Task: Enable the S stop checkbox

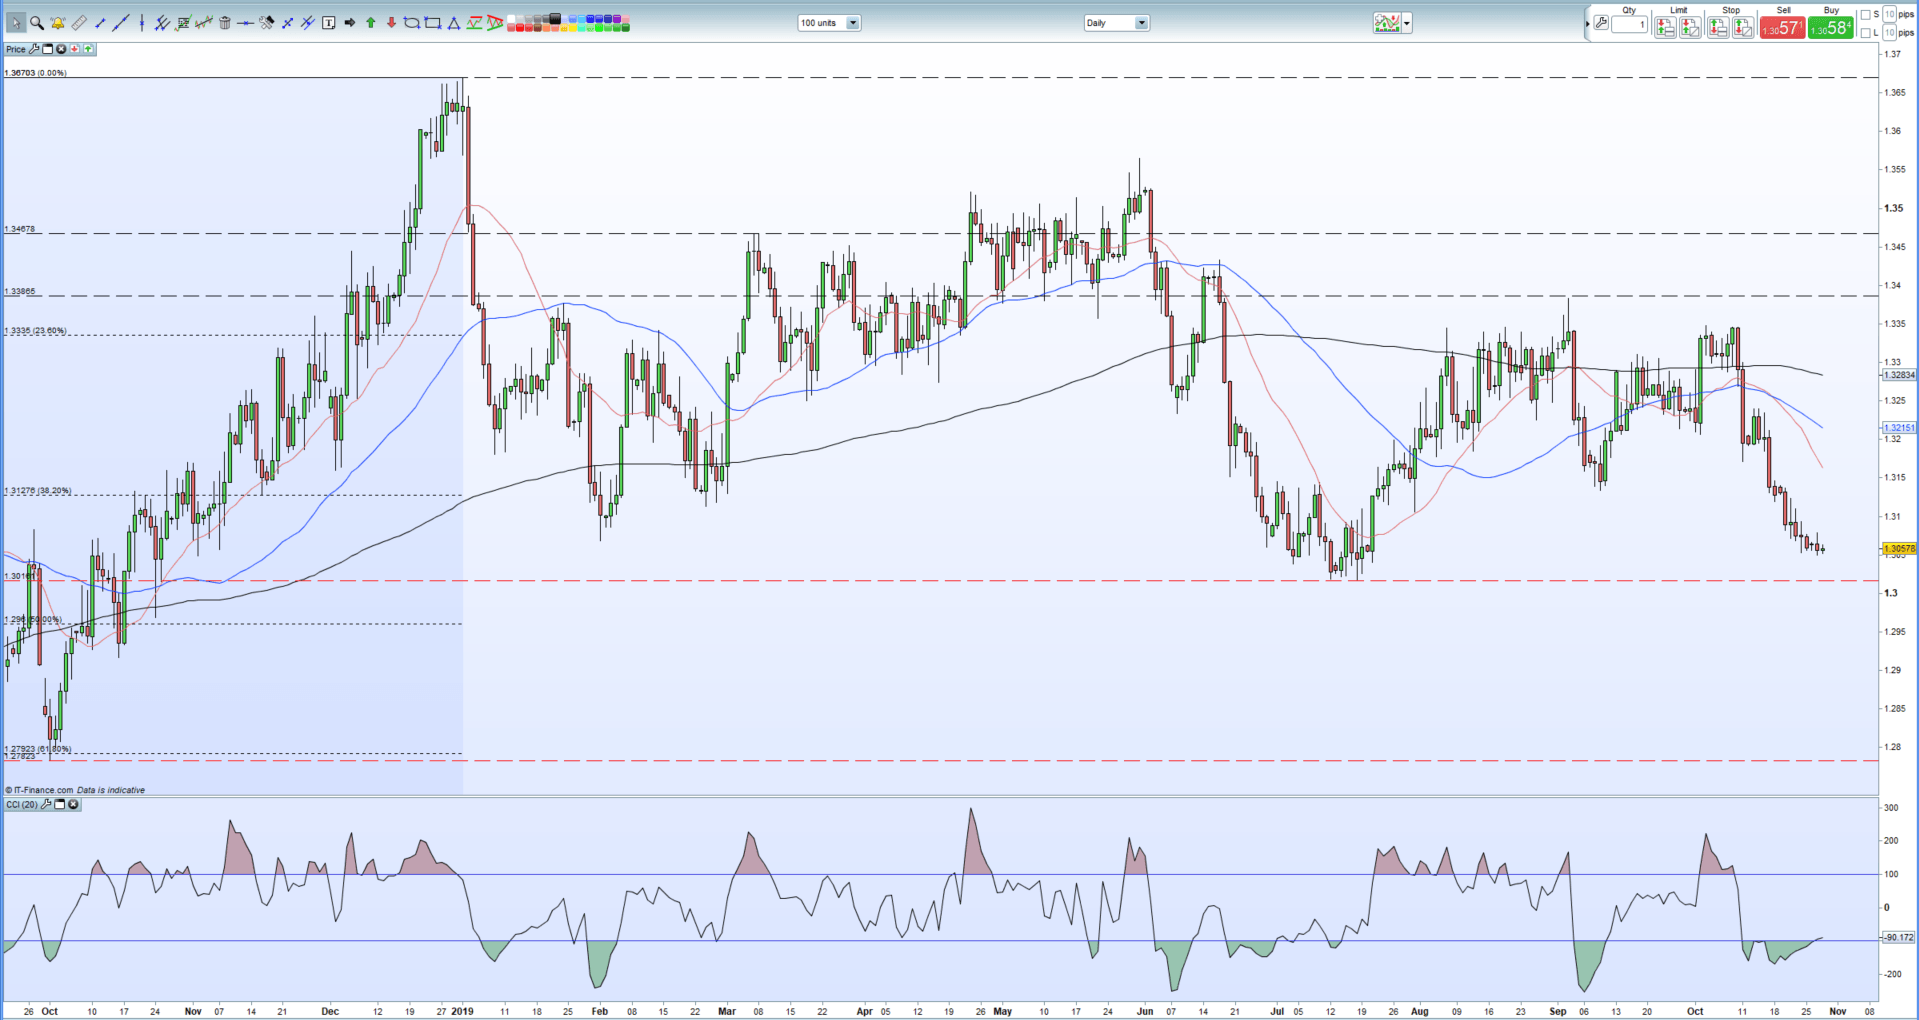Action: coord(1866,15)
